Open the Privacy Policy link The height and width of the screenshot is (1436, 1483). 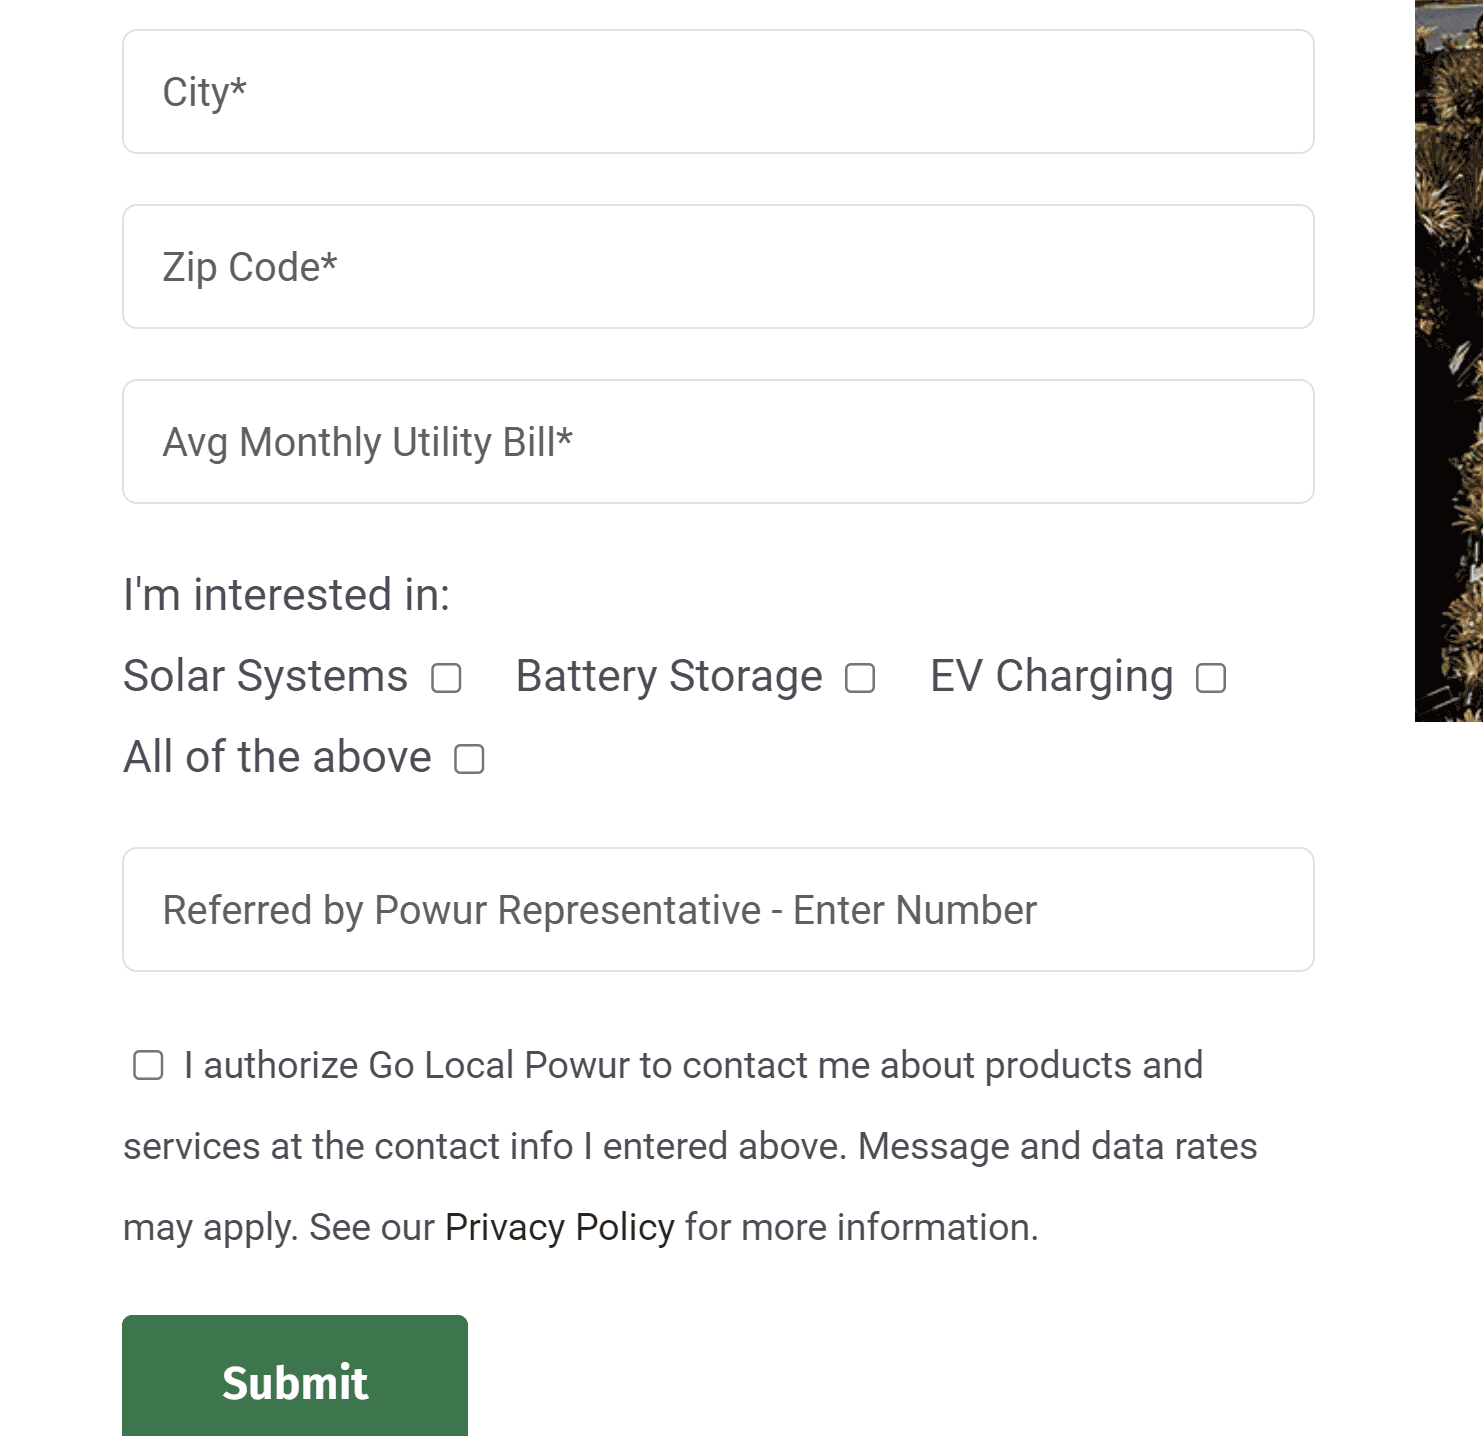tap(559, 1227)
